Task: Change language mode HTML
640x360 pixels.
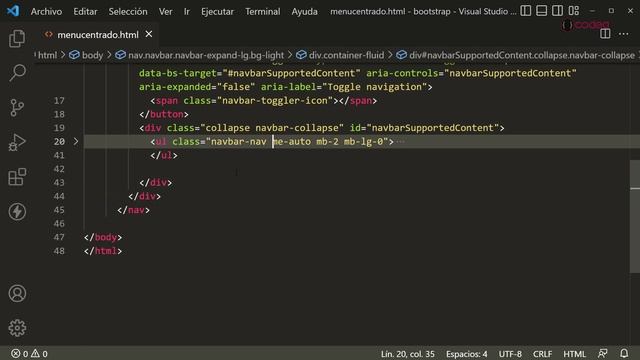Action: [574, 354]
